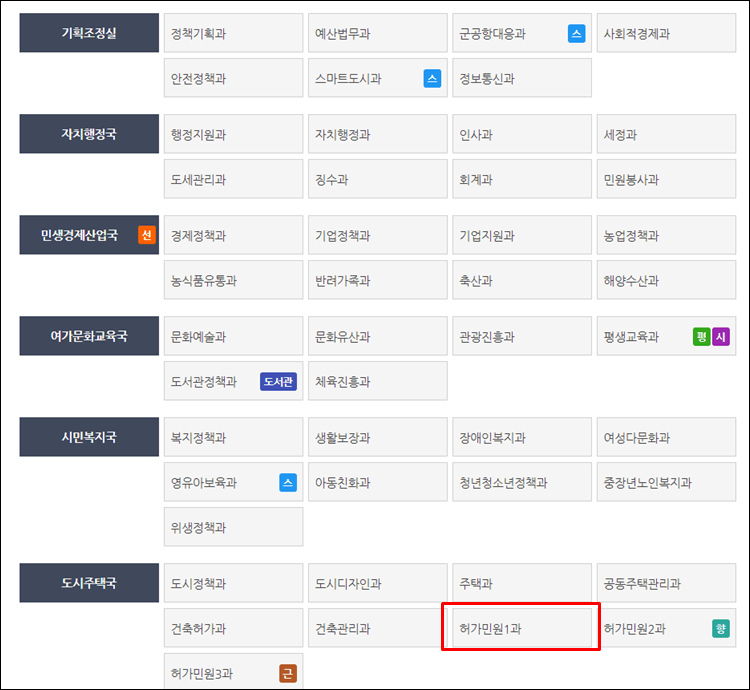Open 반려가족과 department
Image resolution: width=750 pixels, height=690 pixels.
pos(378,280)
